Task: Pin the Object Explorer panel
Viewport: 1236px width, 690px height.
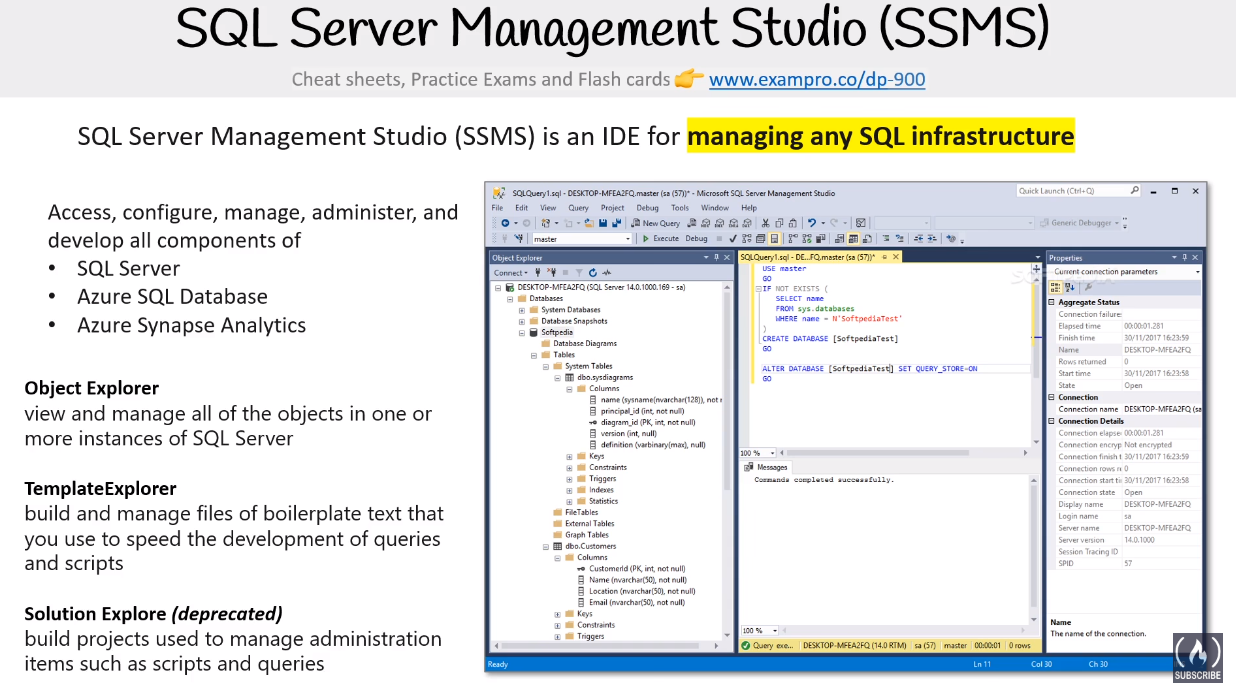Action: [717, 258]
